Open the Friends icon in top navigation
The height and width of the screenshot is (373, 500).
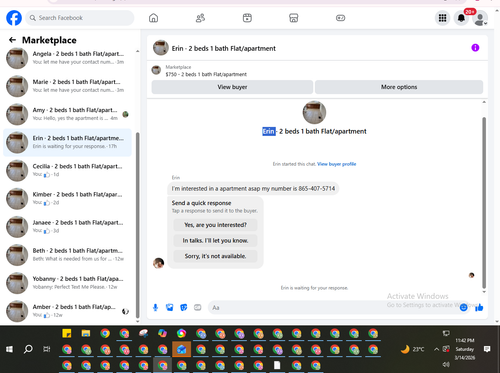point(200,18)
